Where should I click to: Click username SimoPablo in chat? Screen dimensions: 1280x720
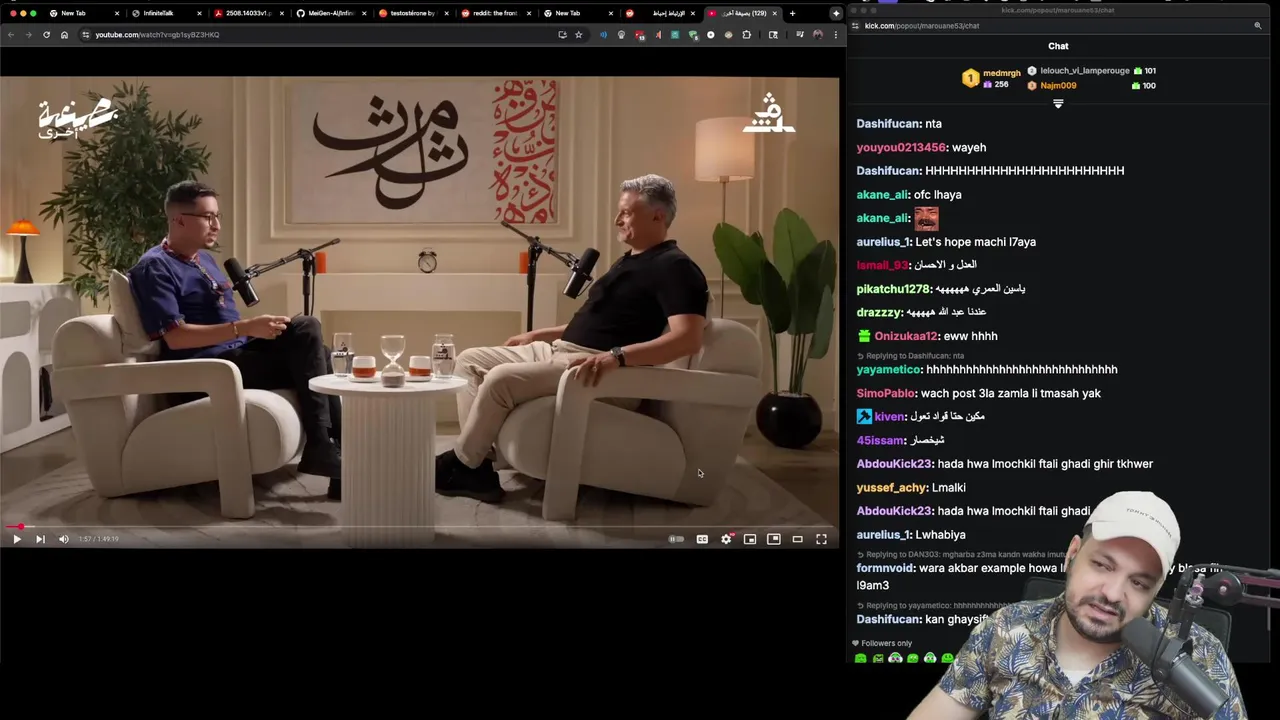pyautogui.click(x=886, y=394)
